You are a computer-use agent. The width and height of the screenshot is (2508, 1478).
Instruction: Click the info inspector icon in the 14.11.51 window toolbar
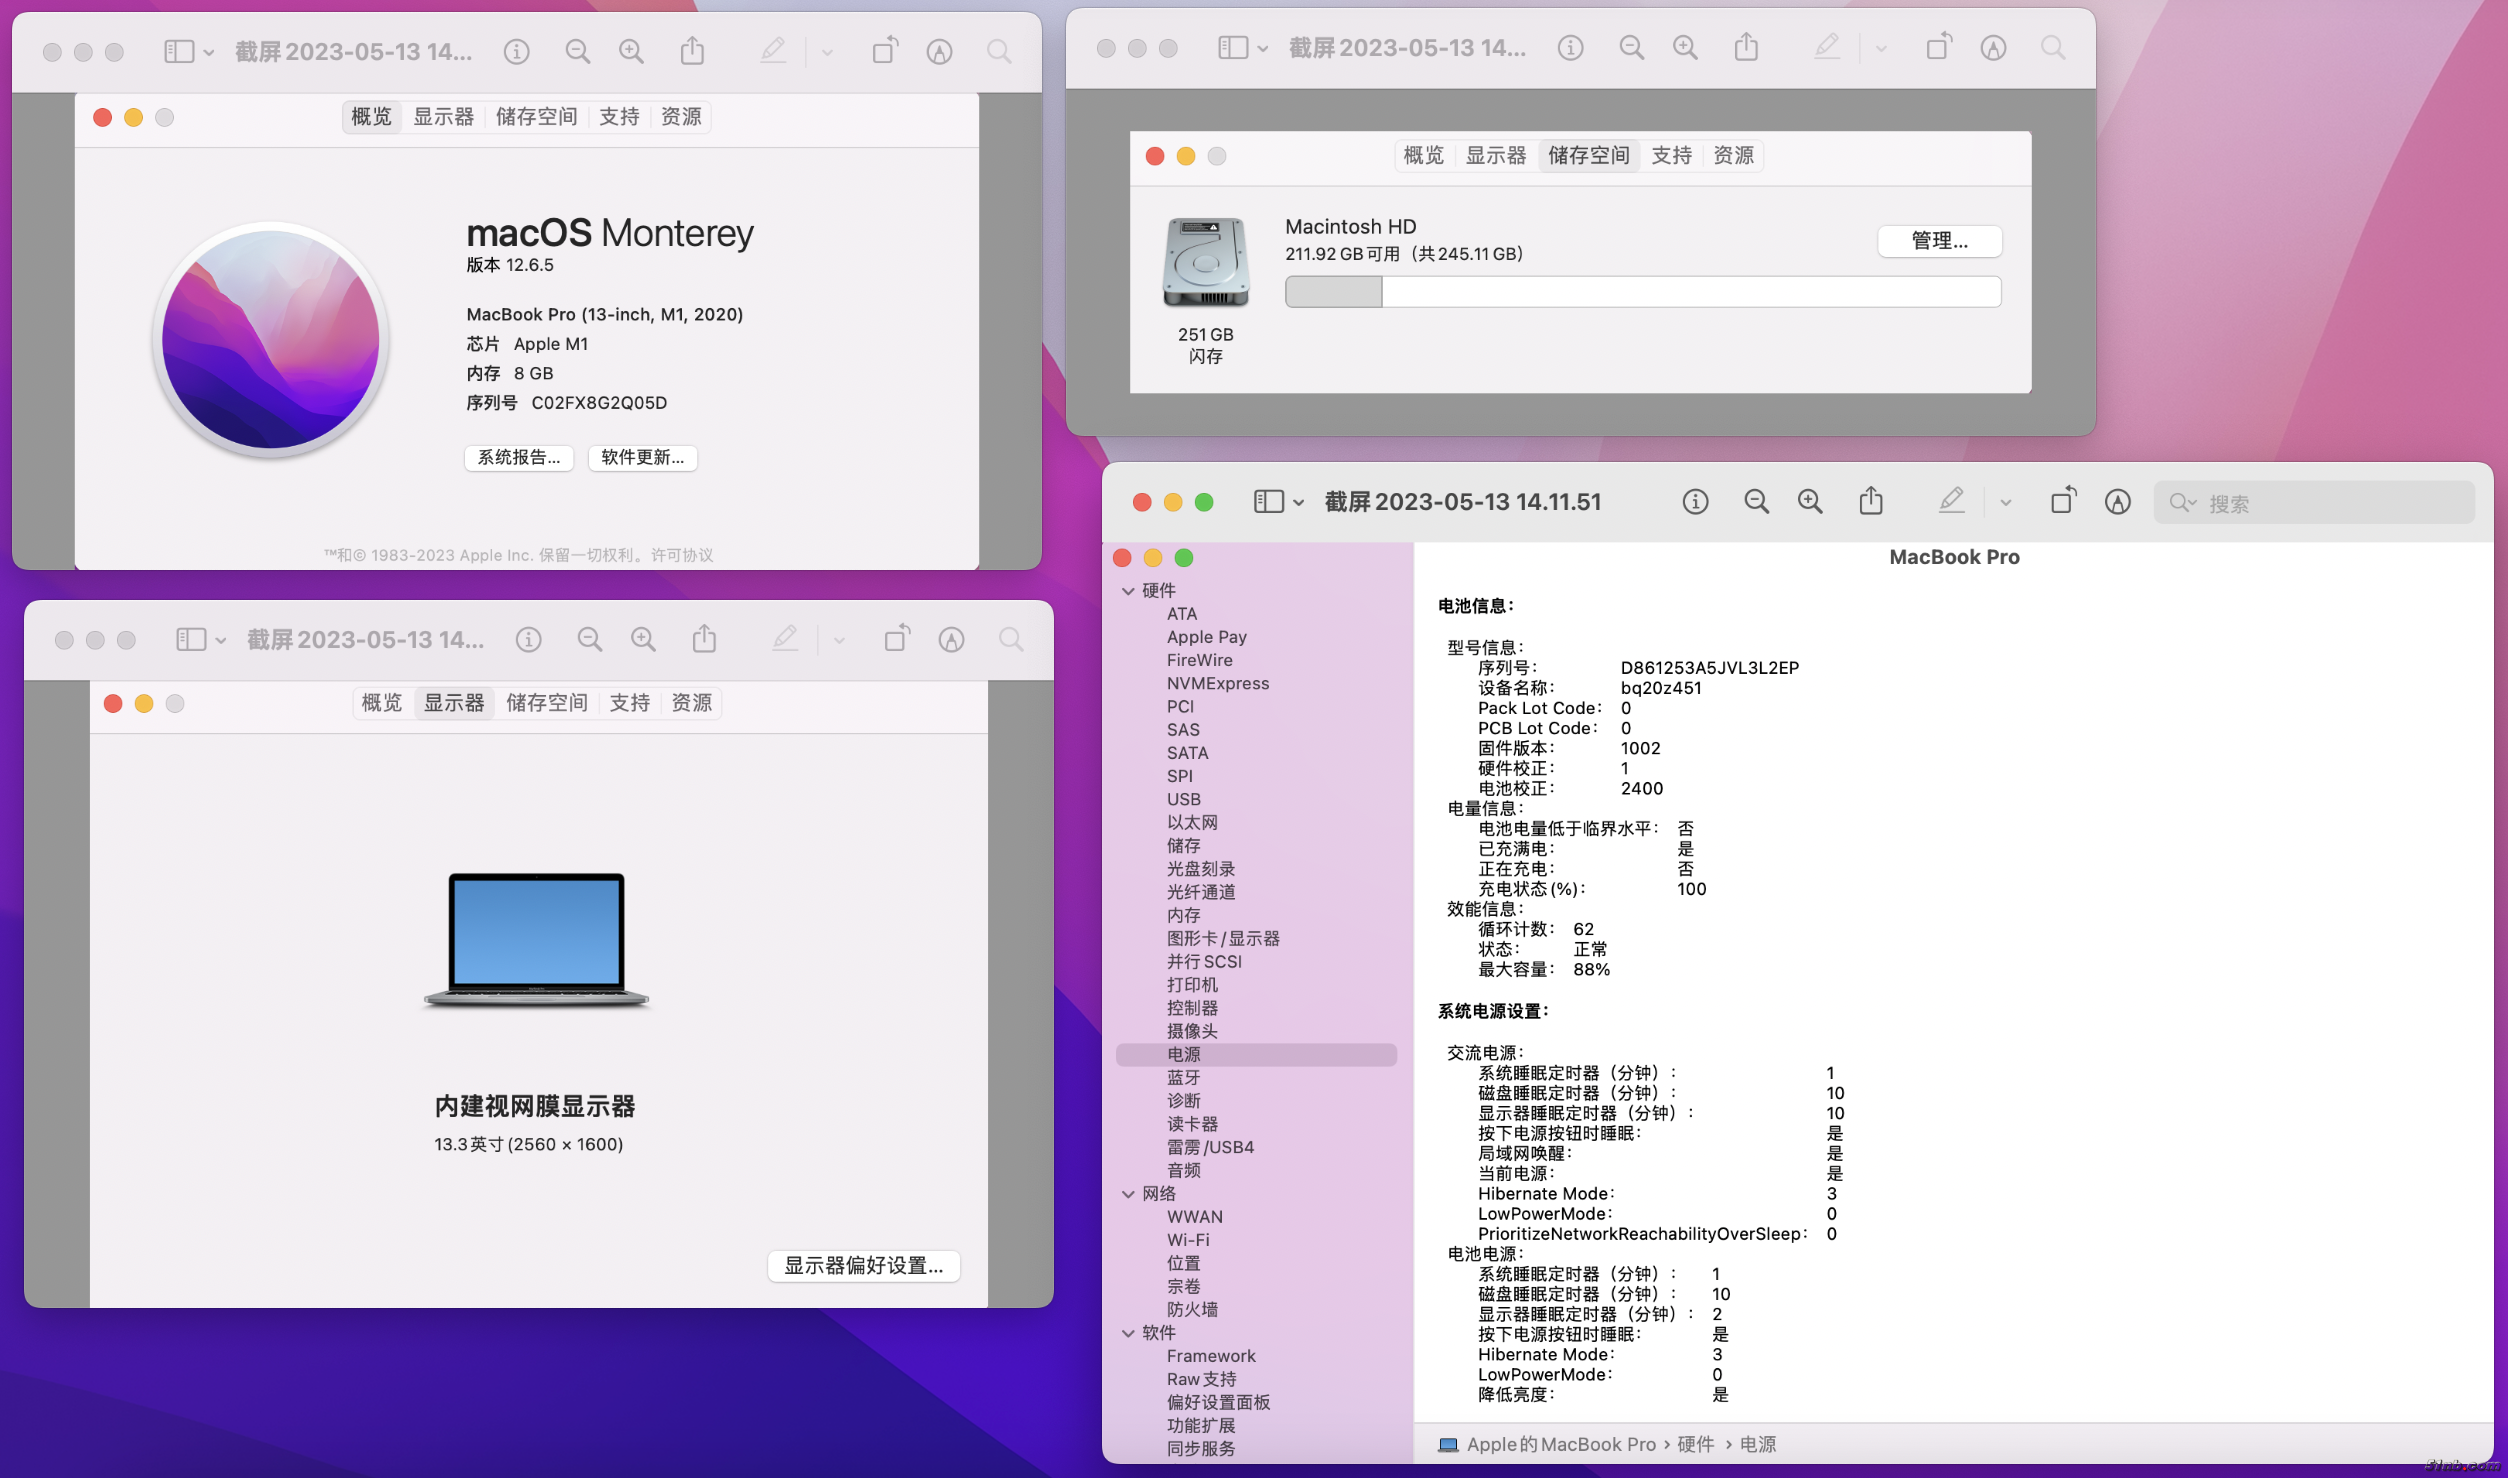(1695, 502)
